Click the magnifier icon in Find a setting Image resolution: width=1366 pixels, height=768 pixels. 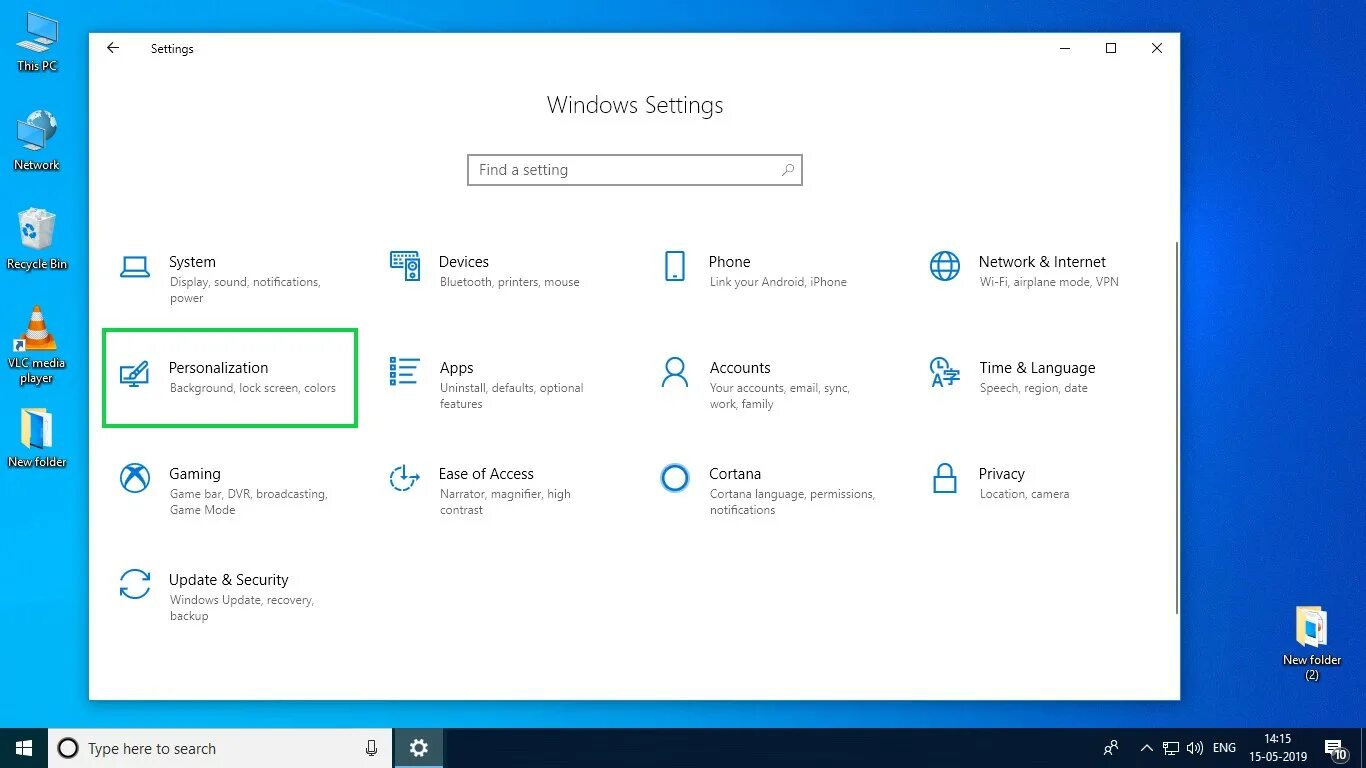[x=788, y=170]
